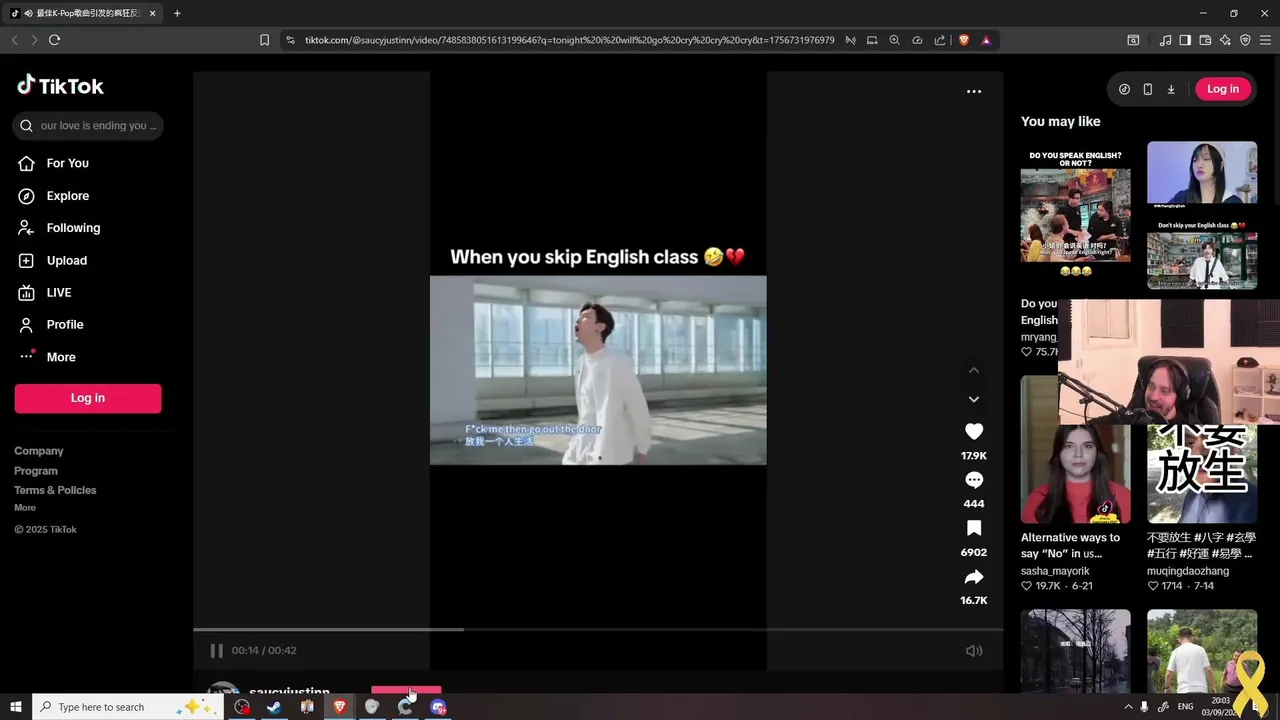Click download desktop app icon
This screenshot has width=1280, height=720.
tap(1171, 89)
